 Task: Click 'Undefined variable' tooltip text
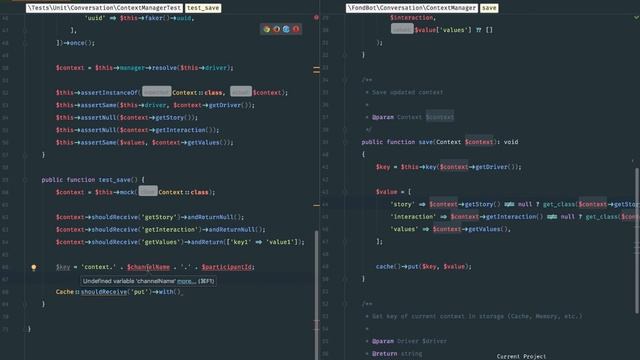129,281
